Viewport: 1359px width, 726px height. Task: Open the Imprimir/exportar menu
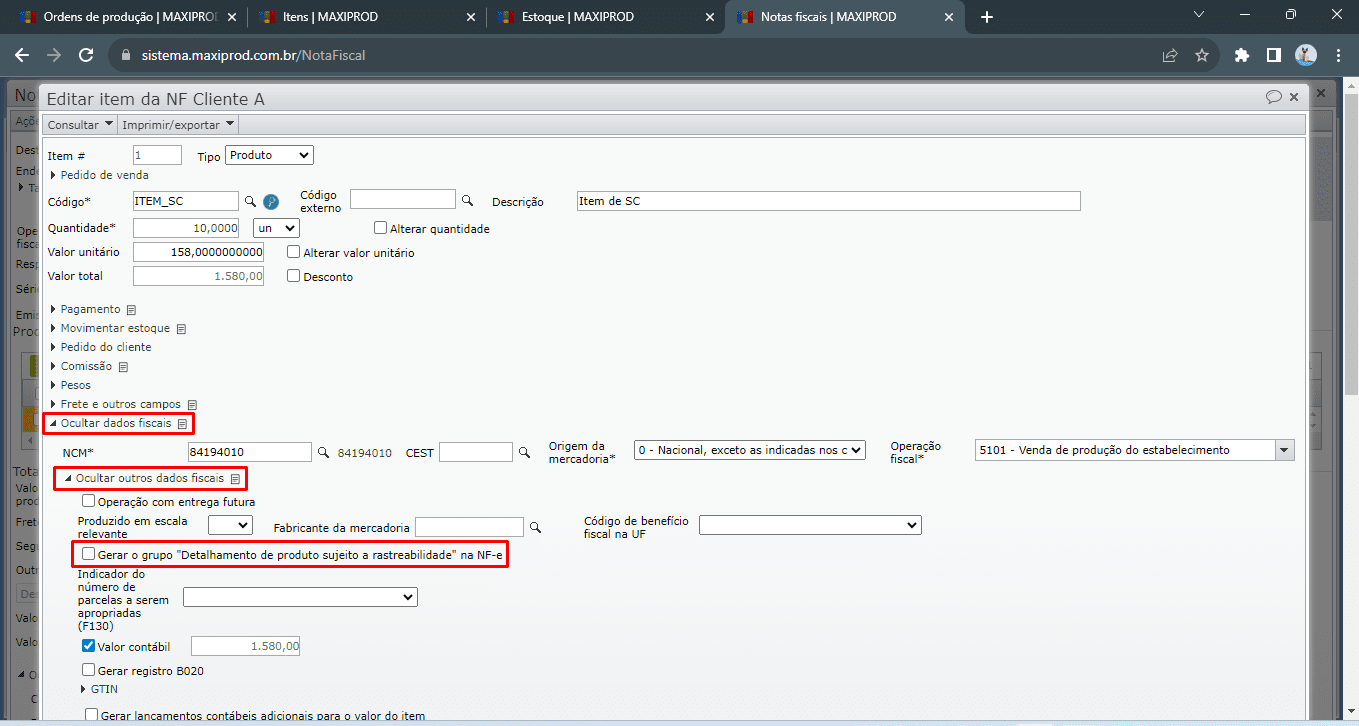pyautogui.click(x=178, y=124)
